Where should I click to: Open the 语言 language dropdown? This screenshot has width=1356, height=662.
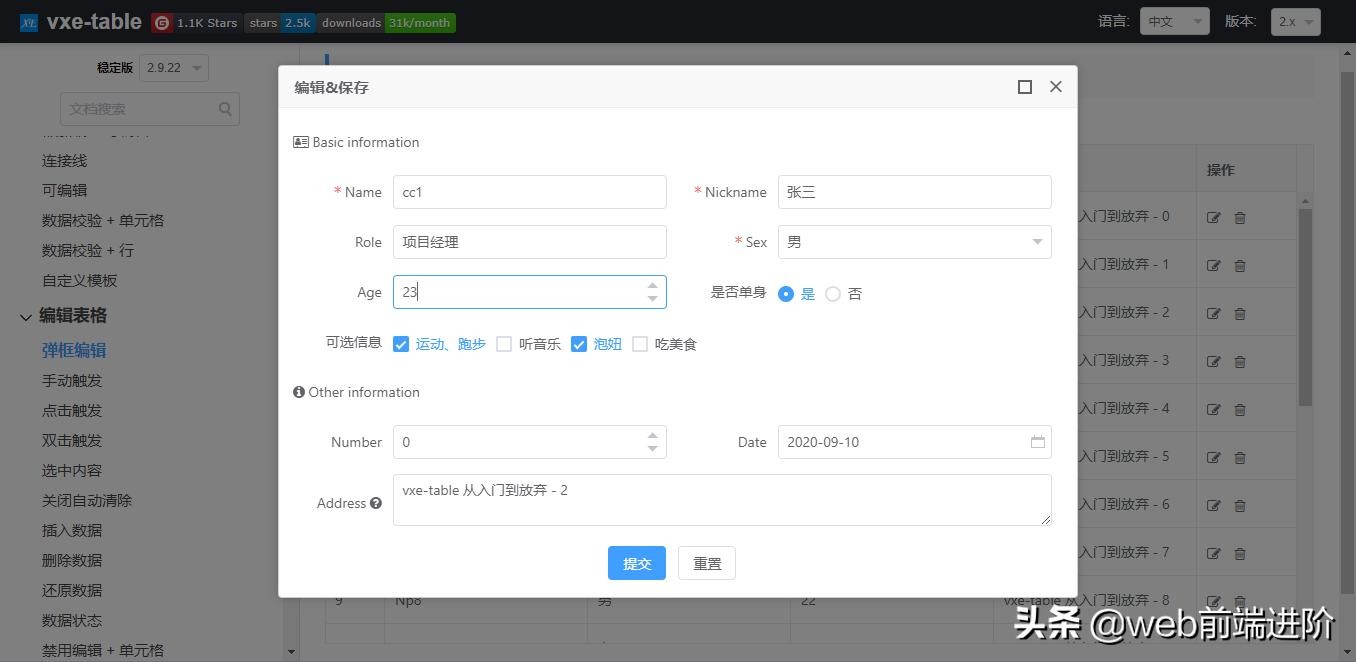coord(1174,21)
